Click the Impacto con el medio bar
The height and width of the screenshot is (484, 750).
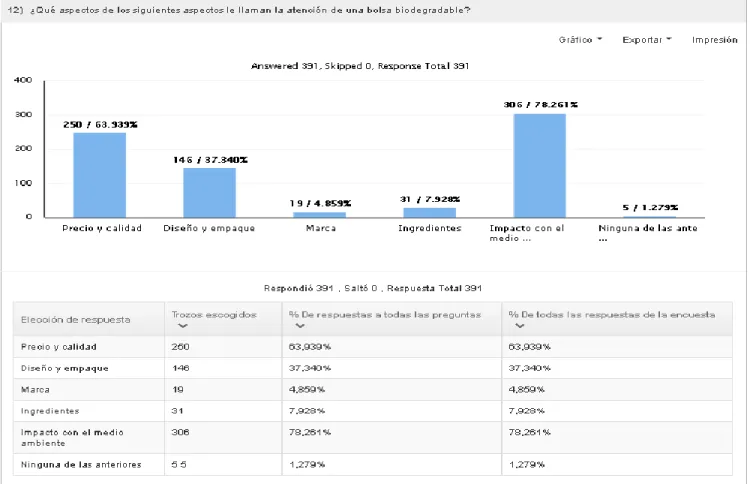[x=540, y=166]
